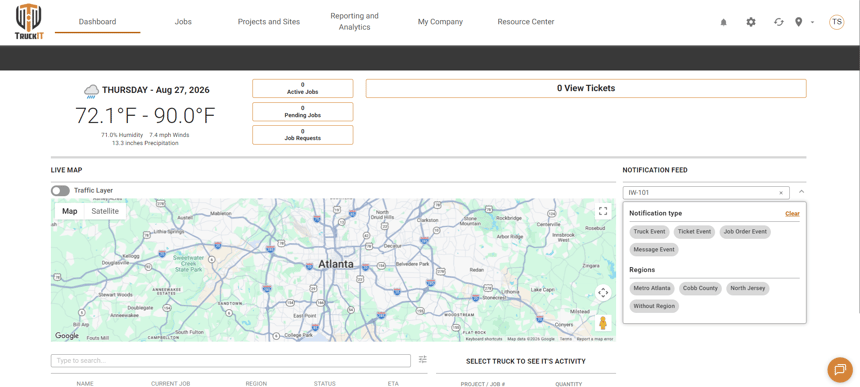
Task: Switch map to Map view
Action: pyautogui.click(x=70, y=212)
